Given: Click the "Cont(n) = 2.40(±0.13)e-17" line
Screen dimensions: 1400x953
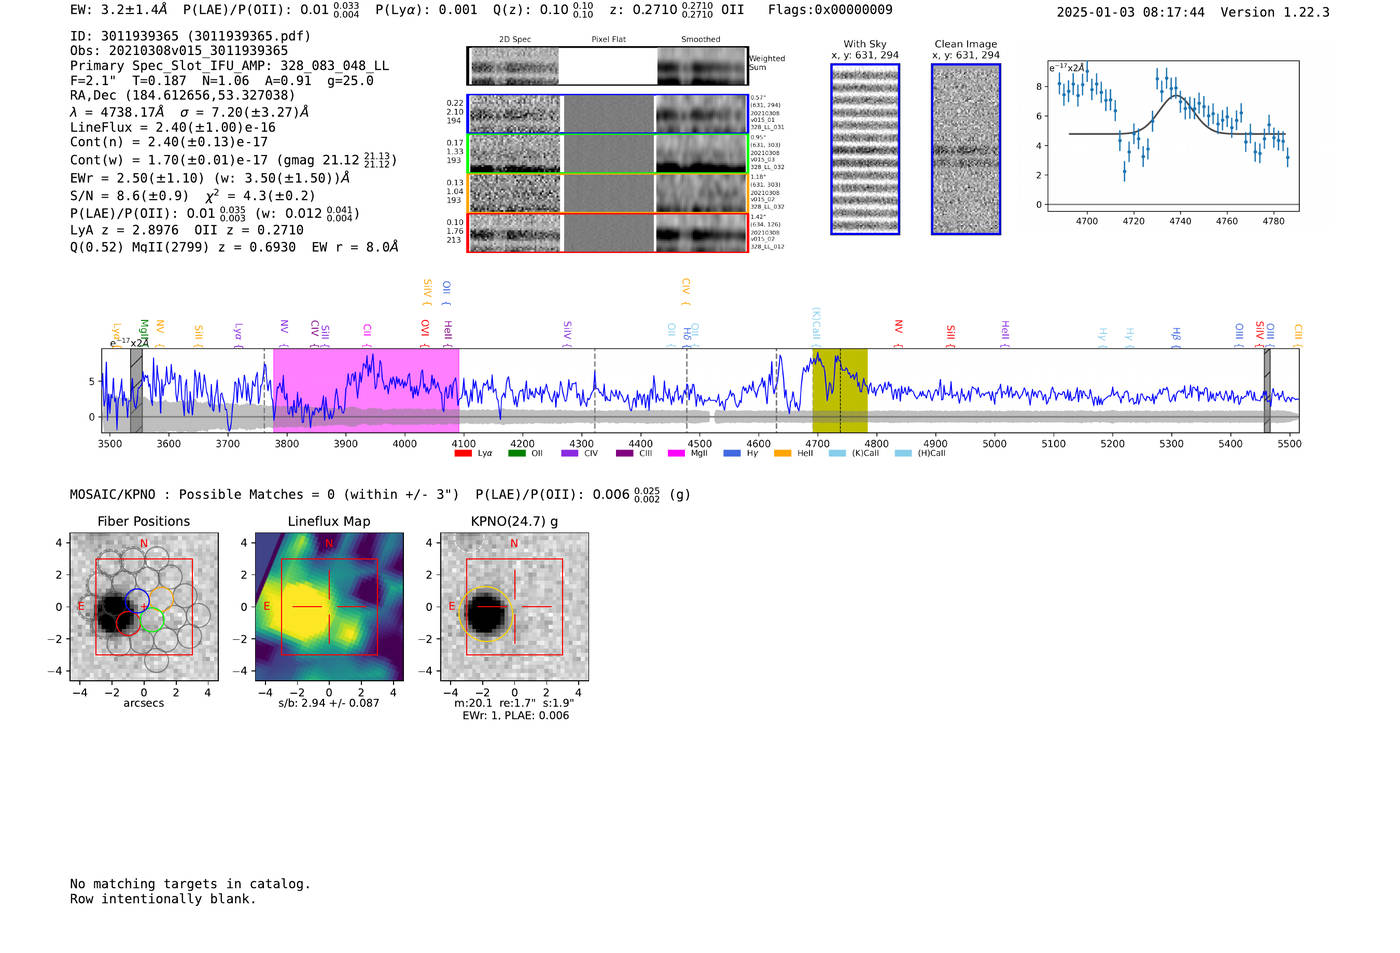Looking at the screenshot, I should pos(169,142).
